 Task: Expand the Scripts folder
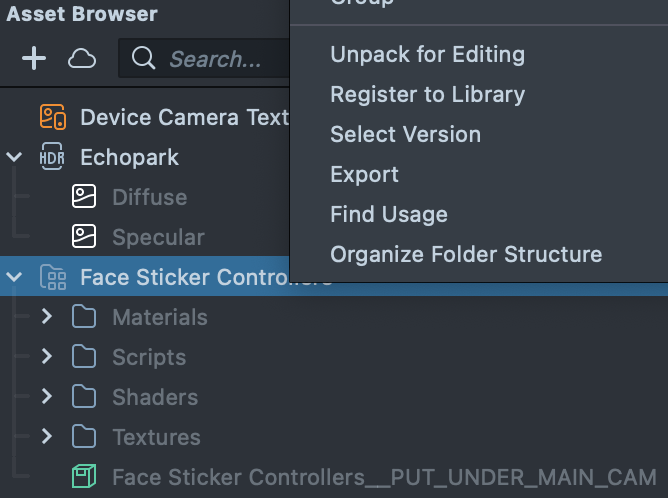[x=46, y=357]
